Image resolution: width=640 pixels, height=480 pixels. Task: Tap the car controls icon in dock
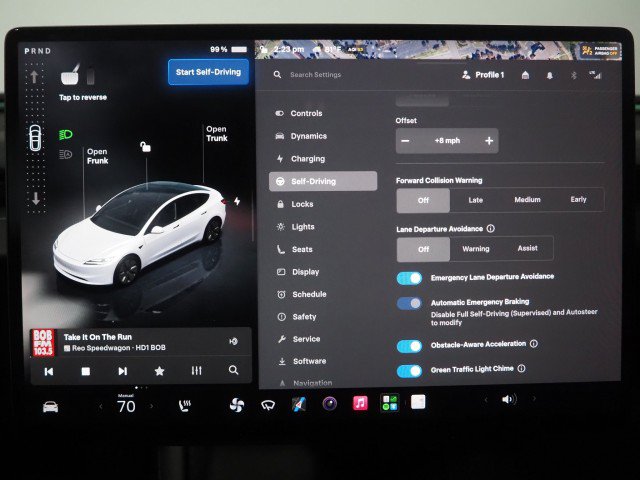point(50,407)
